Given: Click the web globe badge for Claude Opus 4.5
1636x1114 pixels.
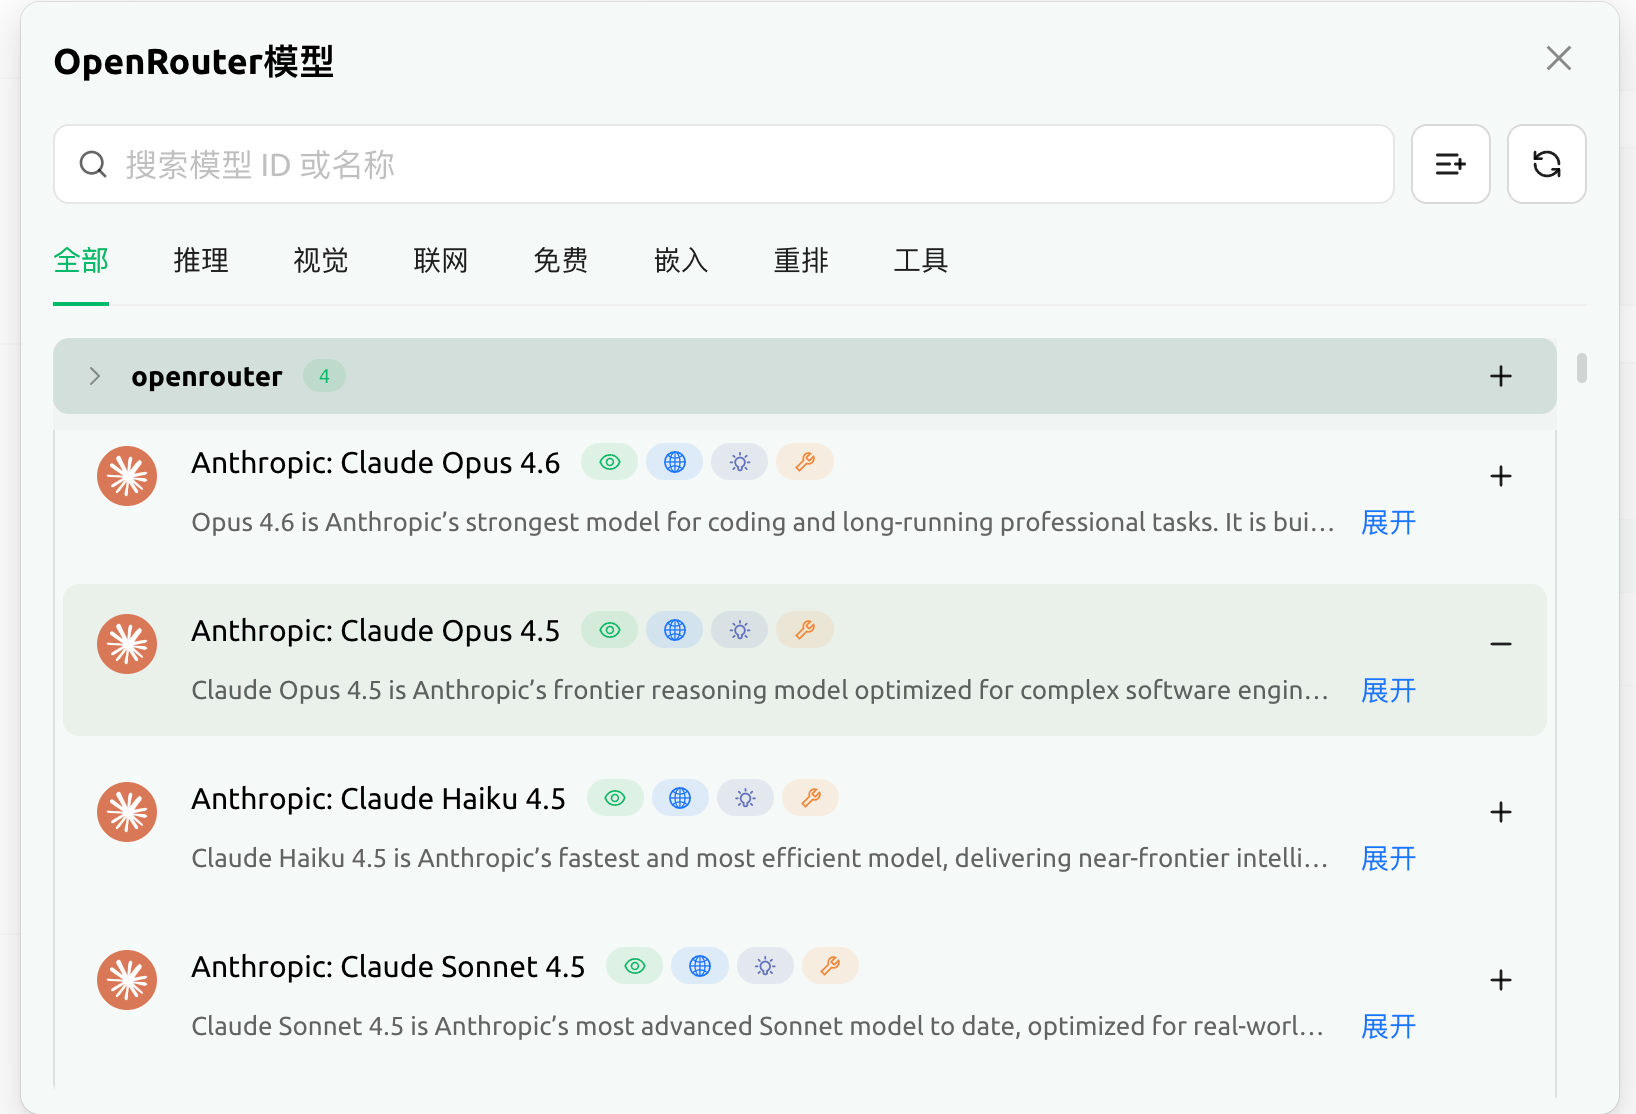Looking at the screenshot, I should click(x=675, y=630).
